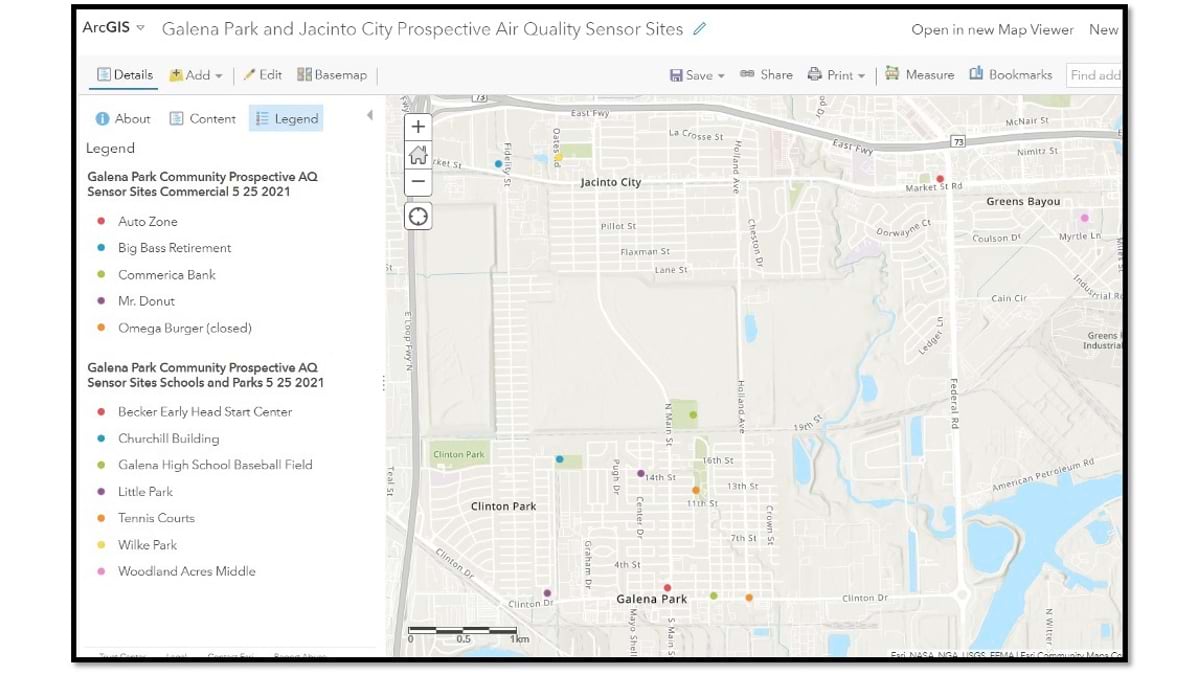
Task: Click the Find my location icon
Action: pos(418,216)
